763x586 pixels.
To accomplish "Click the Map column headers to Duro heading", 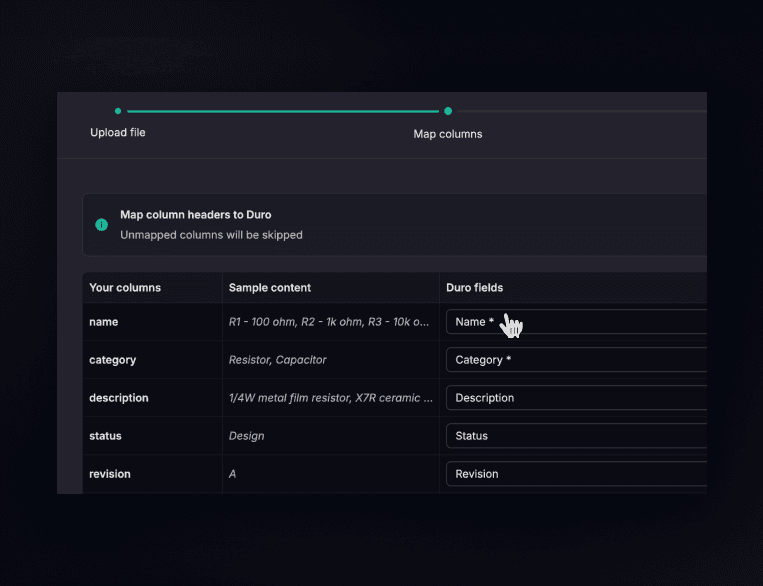I will point(196,214).
